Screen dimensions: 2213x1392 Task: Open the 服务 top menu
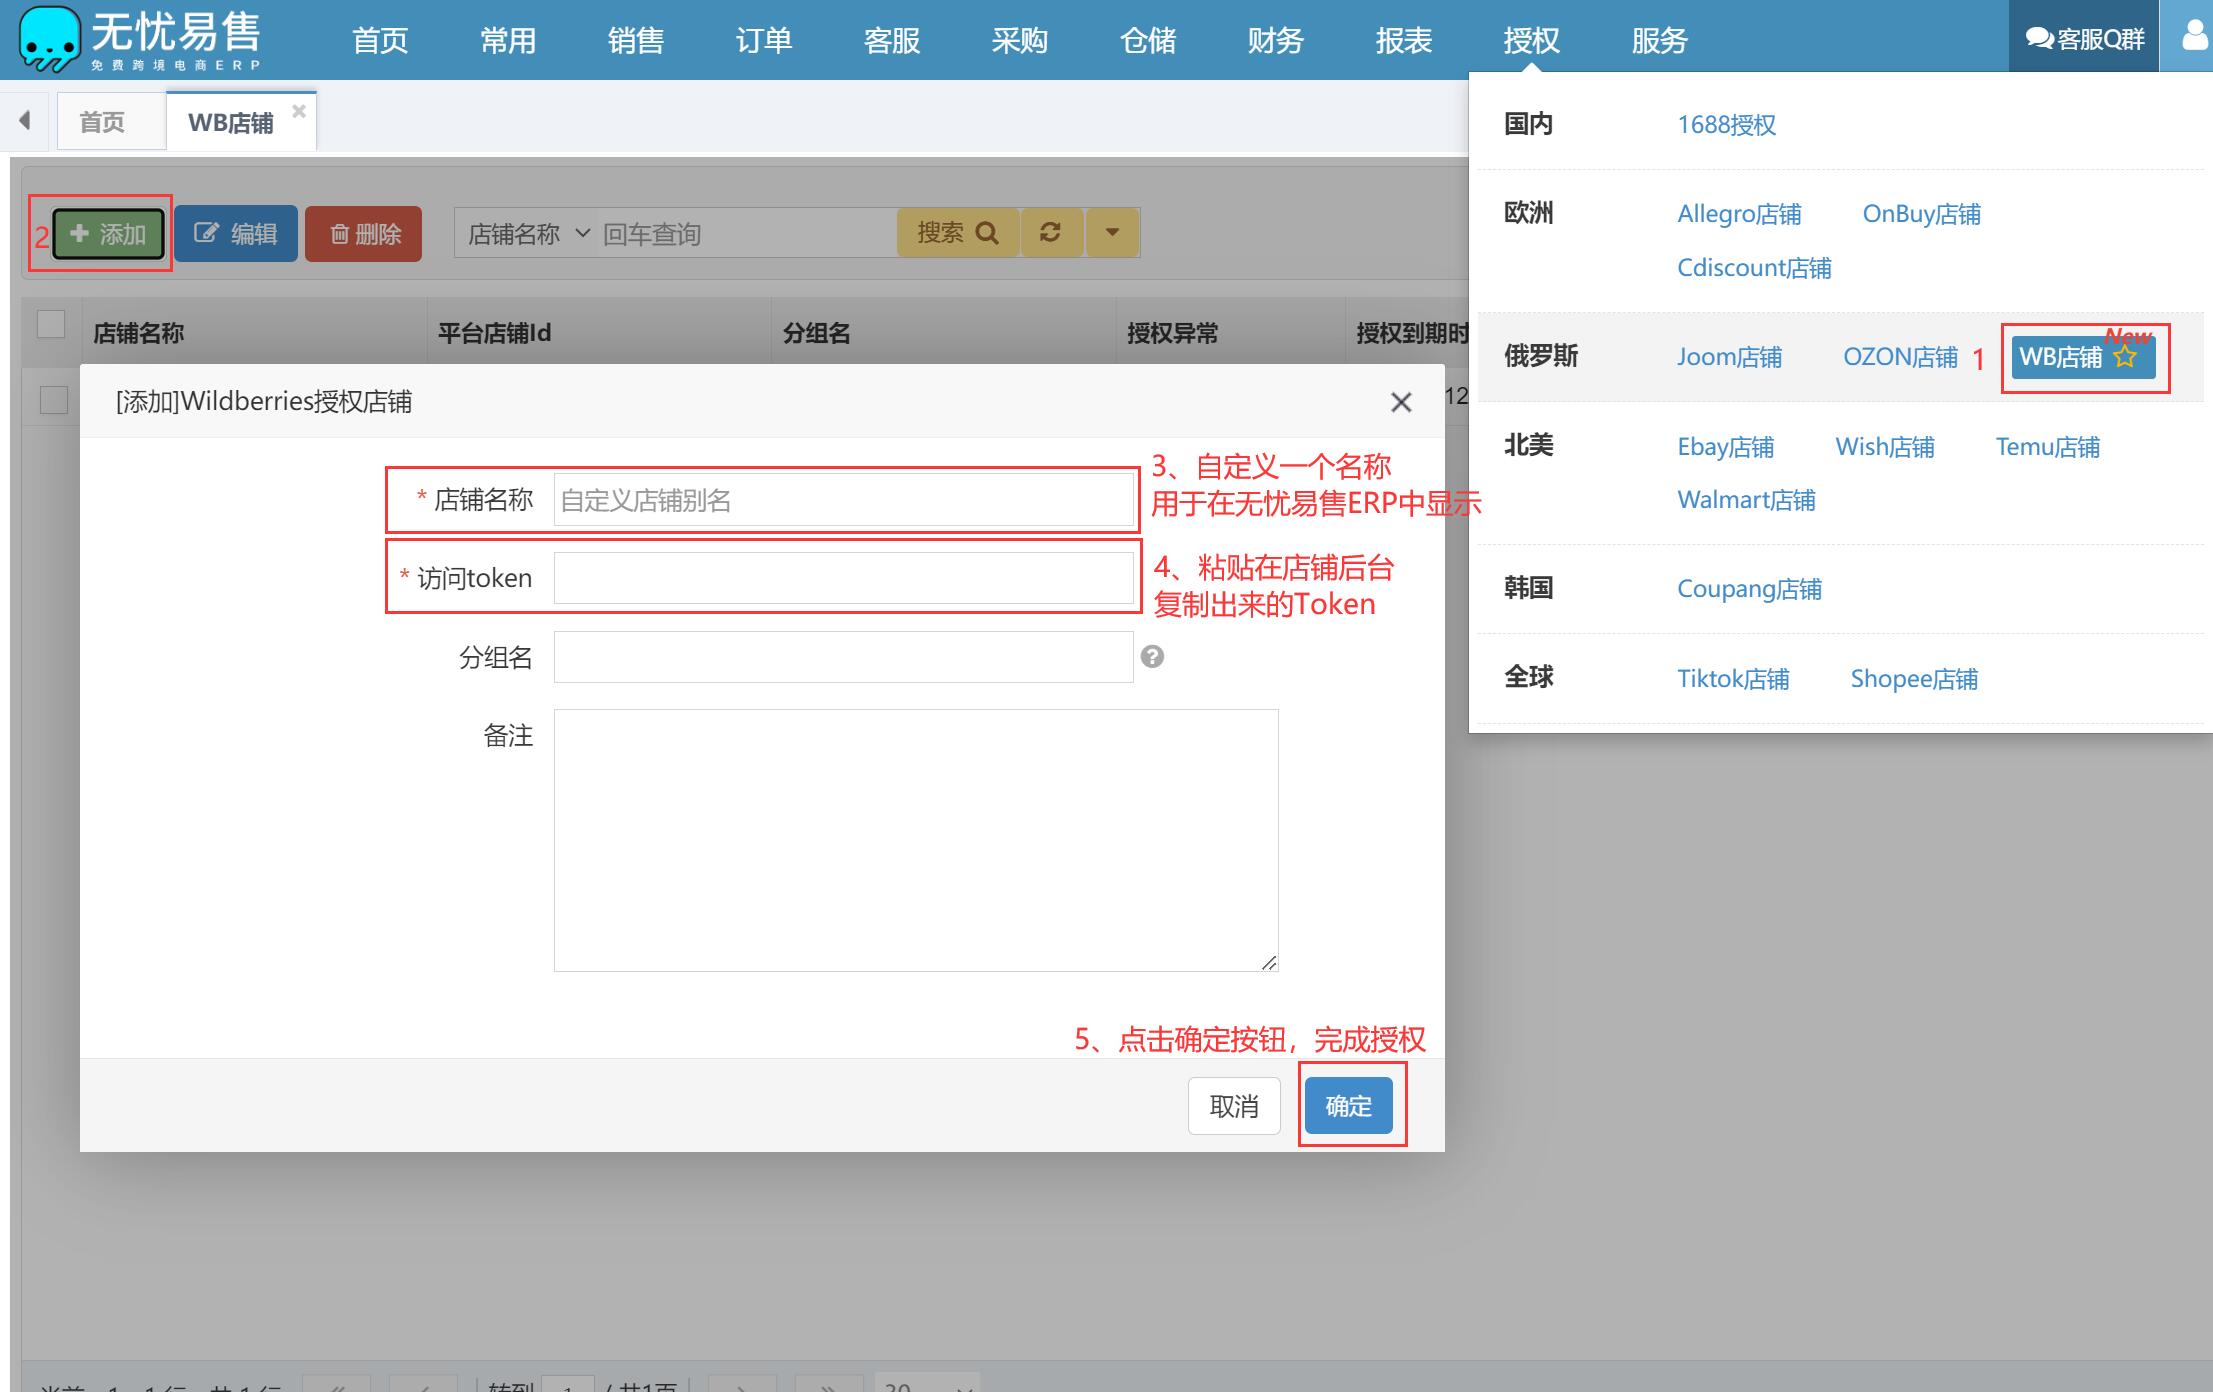[1660, 40]
